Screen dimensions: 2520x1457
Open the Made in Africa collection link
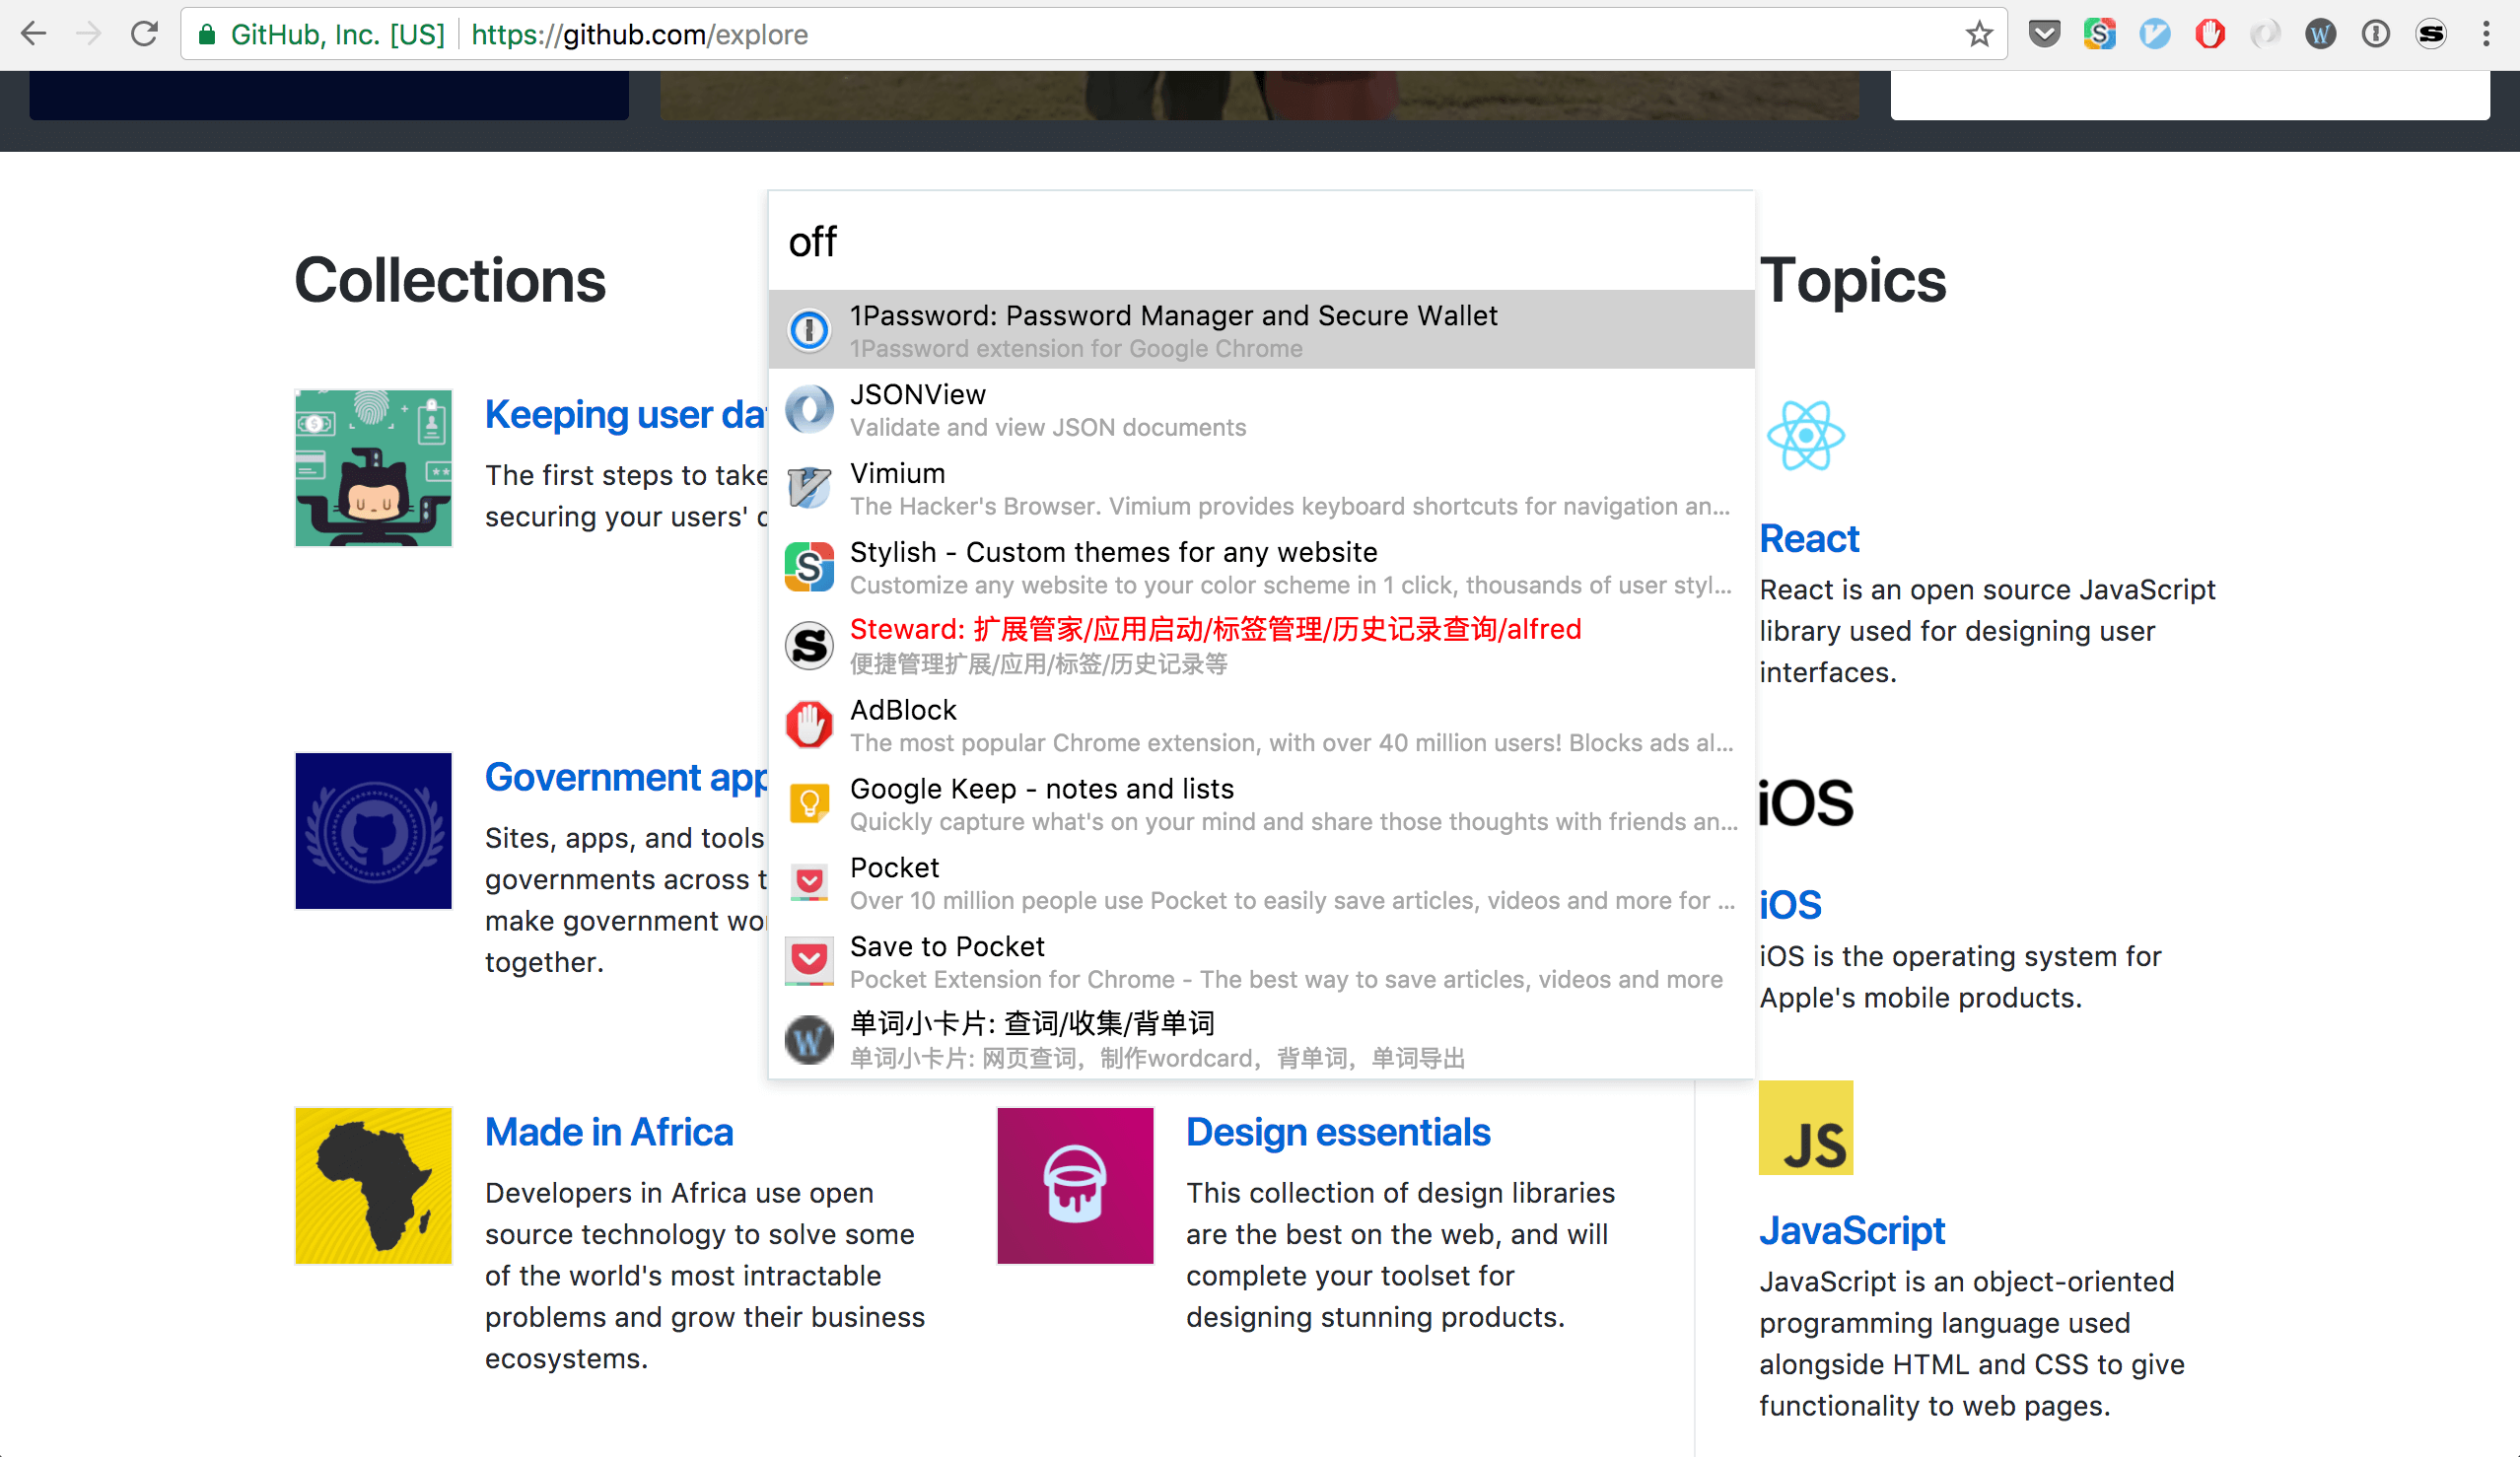coord(608,1132)
